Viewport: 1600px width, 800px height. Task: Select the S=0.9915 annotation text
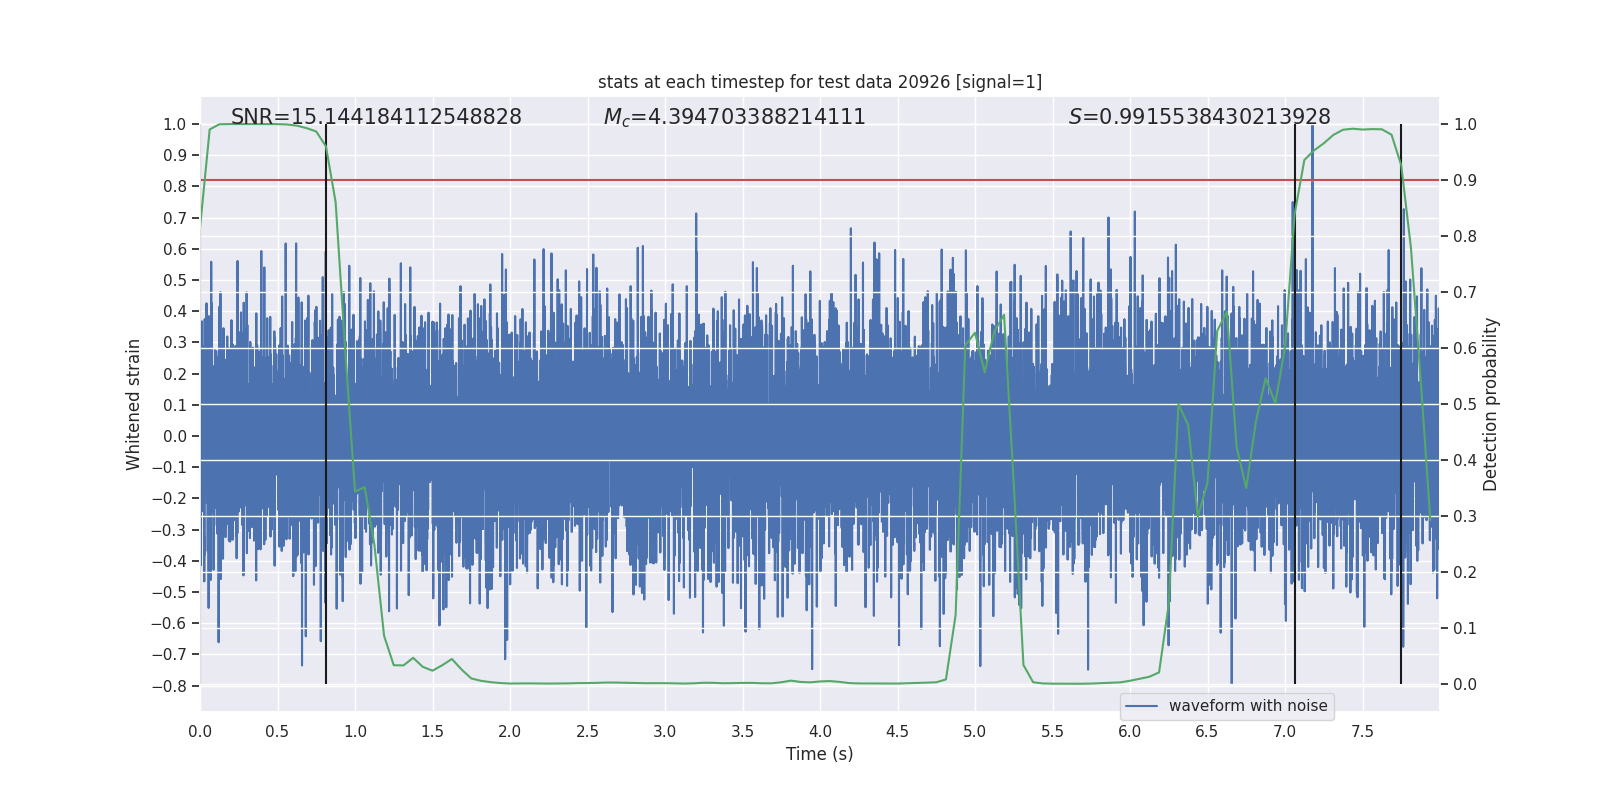(x=1199, y=117)
